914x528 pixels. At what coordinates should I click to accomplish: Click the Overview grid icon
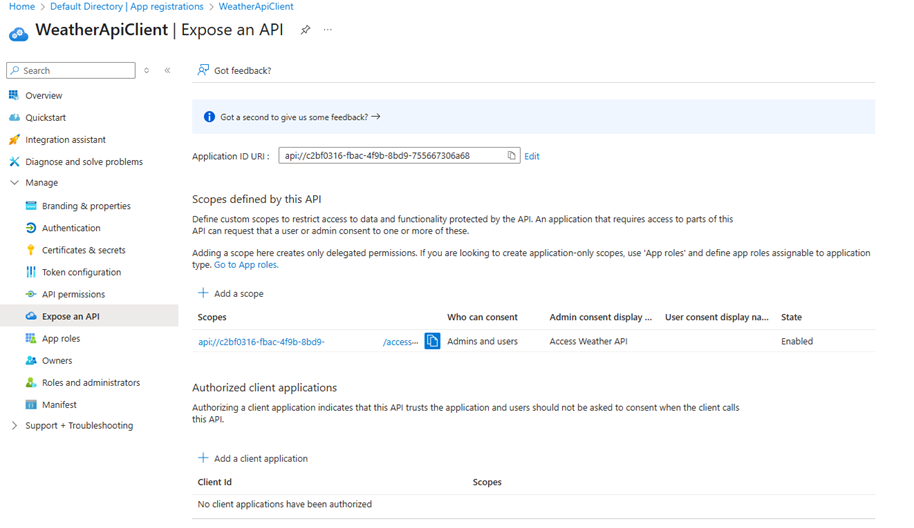tap(14, 95)
